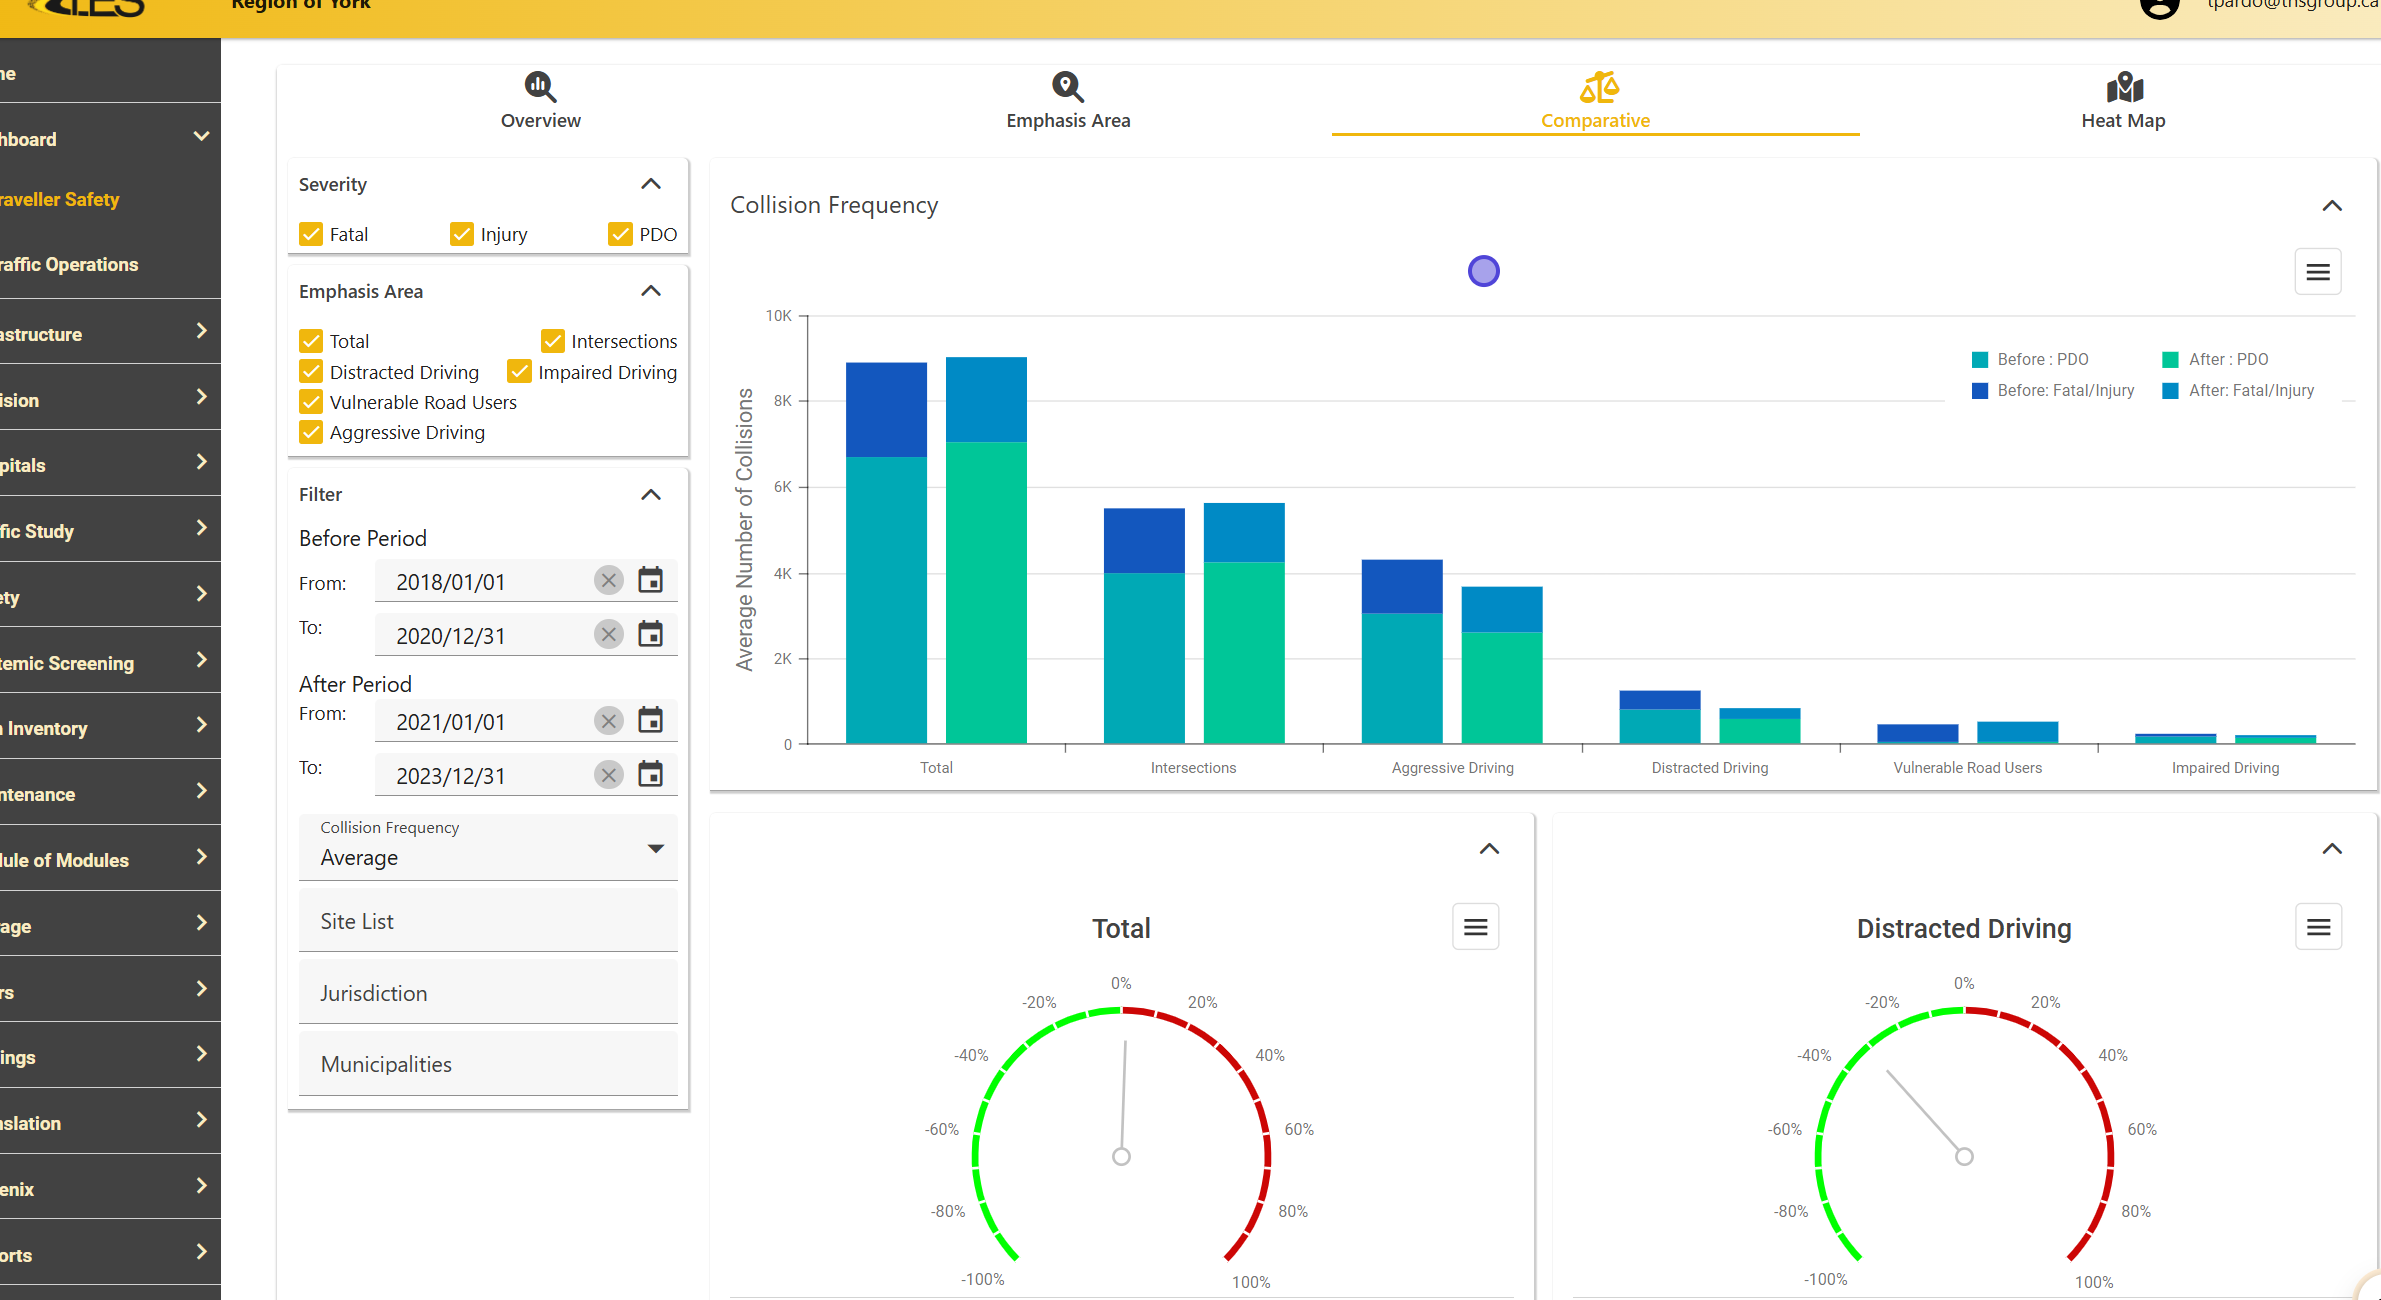The height and width of the screenshot is (1300, 2381).
Task: Open the Municipalities filter
Action: [x=488, y=1064]
